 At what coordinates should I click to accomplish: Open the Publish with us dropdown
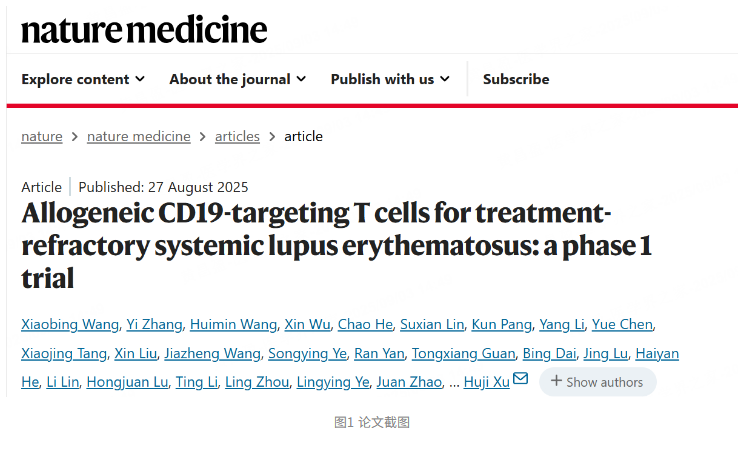click(x=390, y=79)
